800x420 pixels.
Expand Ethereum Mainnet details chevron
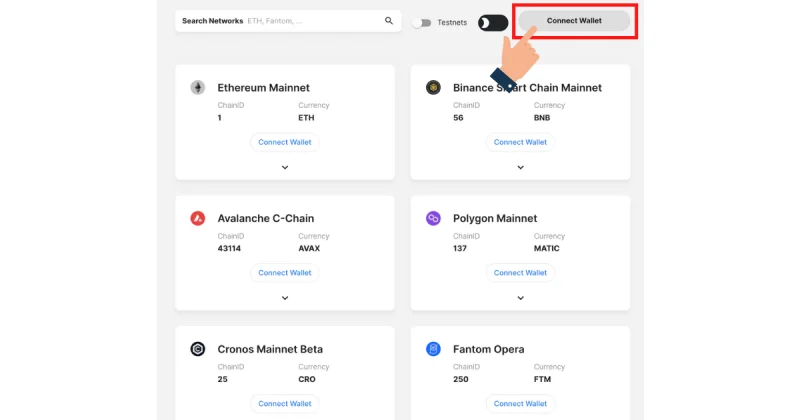[x=285, y=168]
